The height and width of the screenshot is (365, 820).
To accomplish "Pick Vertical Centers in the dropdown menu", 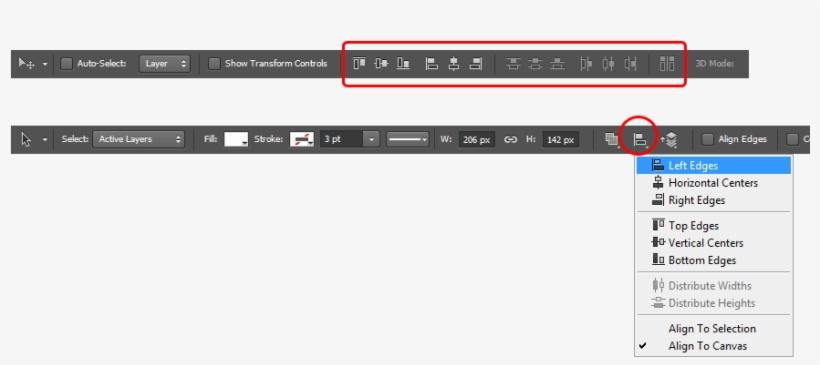I will [x=713, y=243].
